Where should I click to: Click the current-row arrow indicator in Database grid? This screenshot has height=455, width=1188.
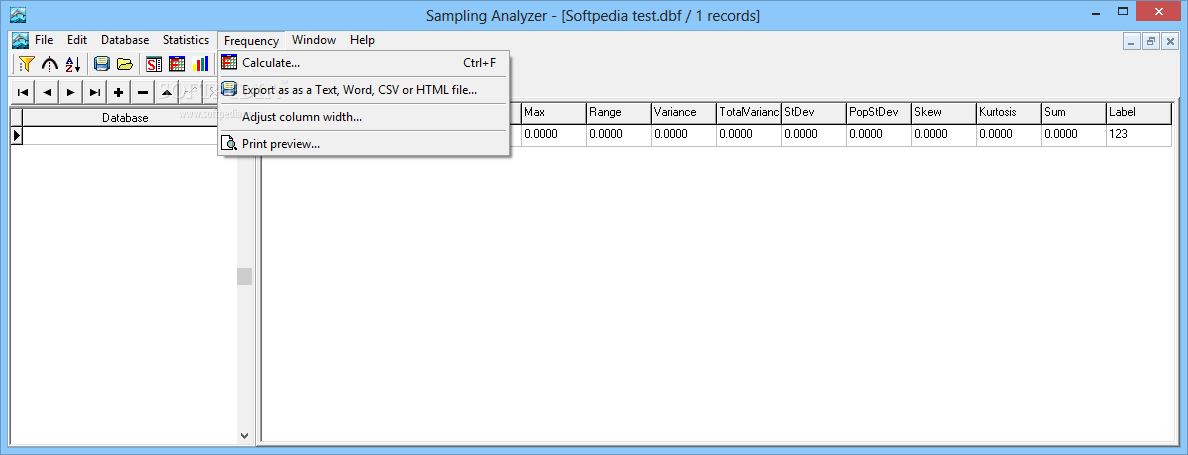(x=16, y=136)
